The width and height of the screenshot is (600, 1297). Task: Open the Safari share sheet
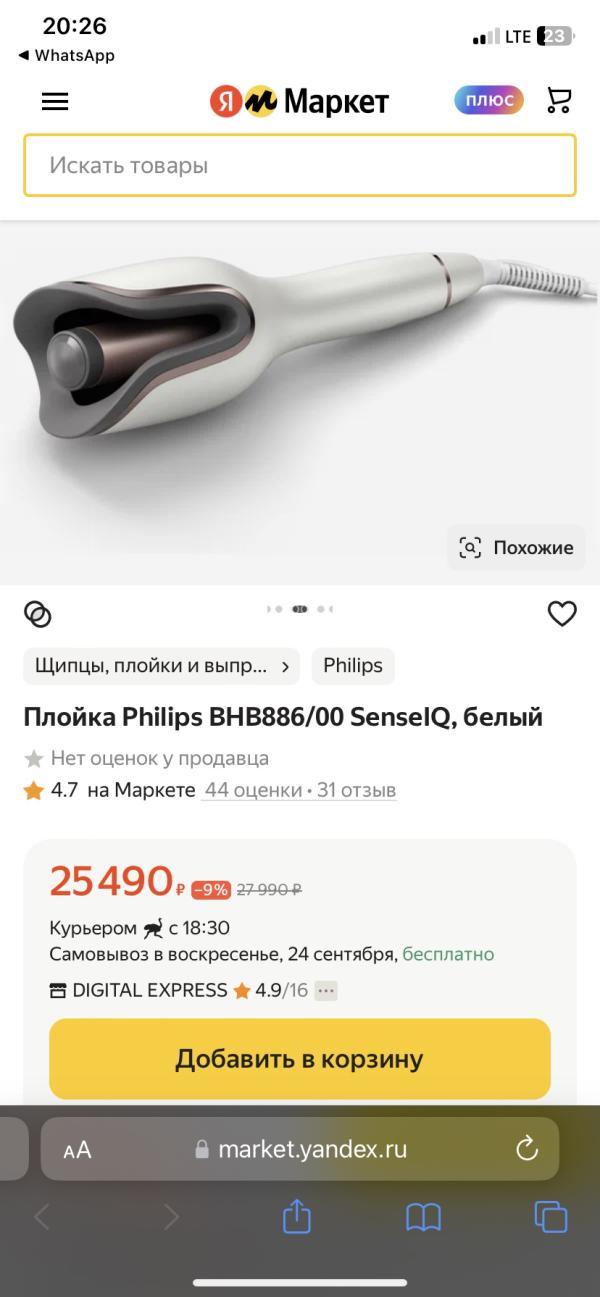(x=297, y=1216)
